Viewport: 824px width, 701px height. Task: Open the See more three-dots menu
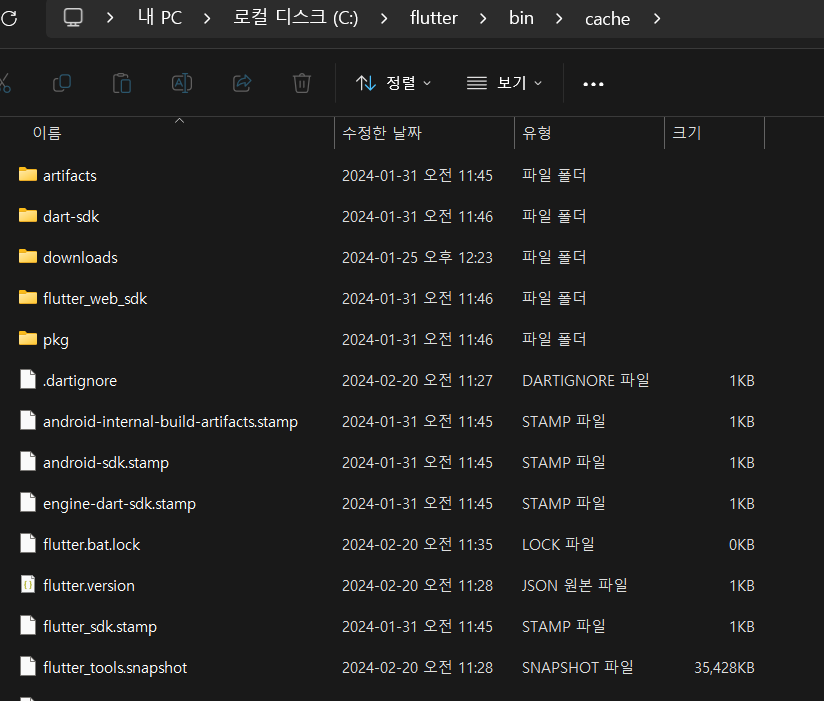593,84
